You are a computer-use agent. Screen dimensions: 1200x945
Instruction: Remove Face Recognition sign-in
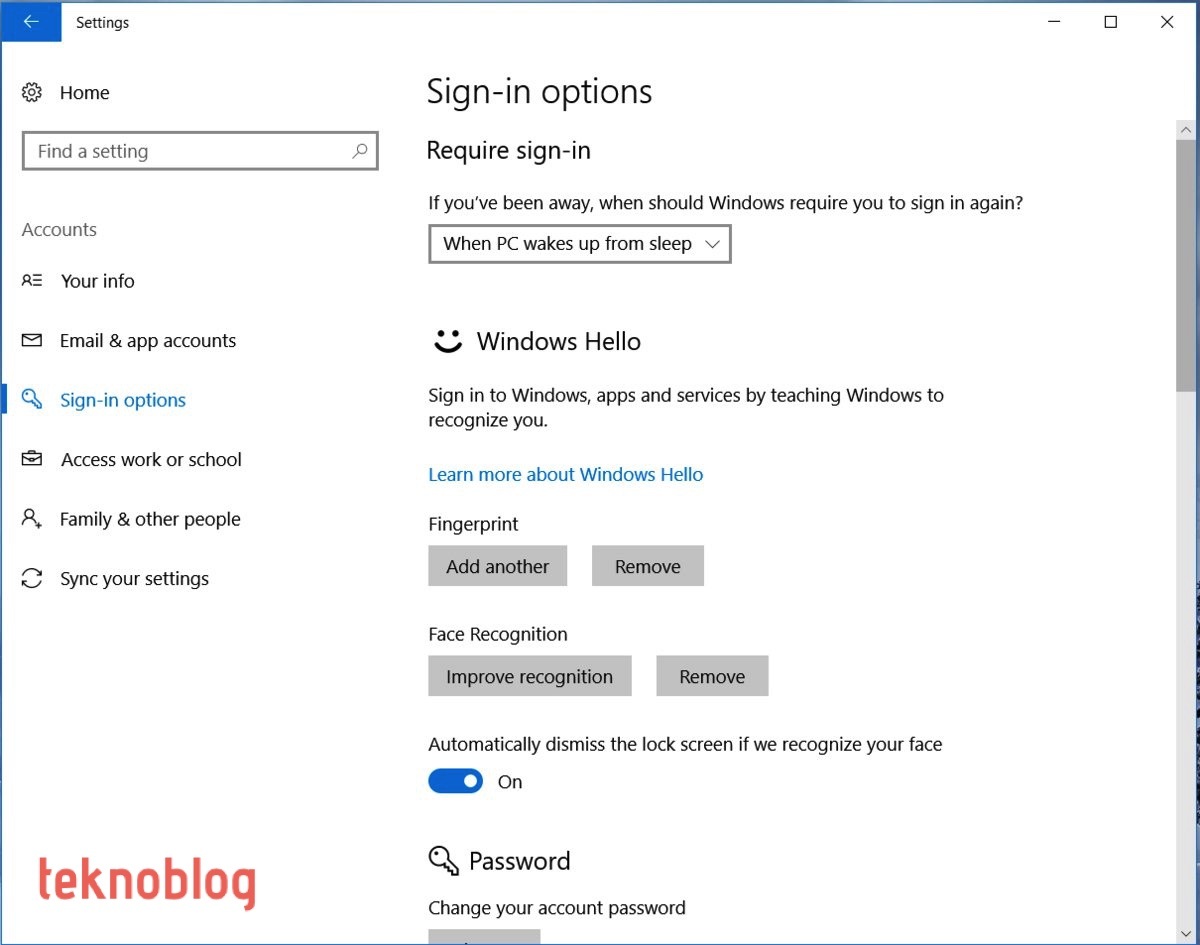tap(712, 676)
